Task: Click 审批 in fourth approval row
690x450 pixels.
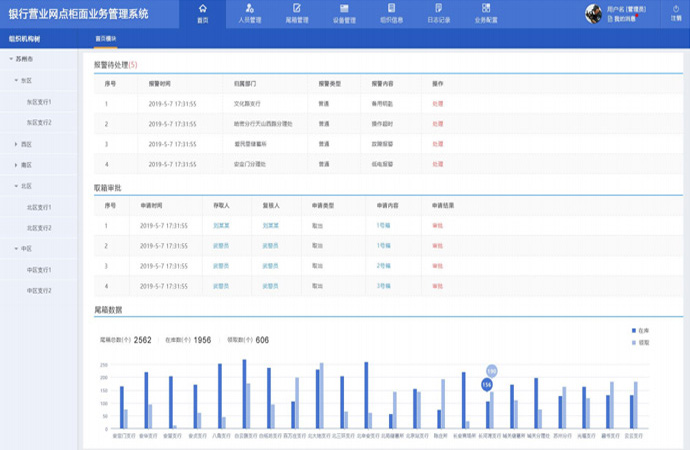Action: pos(437,285)
